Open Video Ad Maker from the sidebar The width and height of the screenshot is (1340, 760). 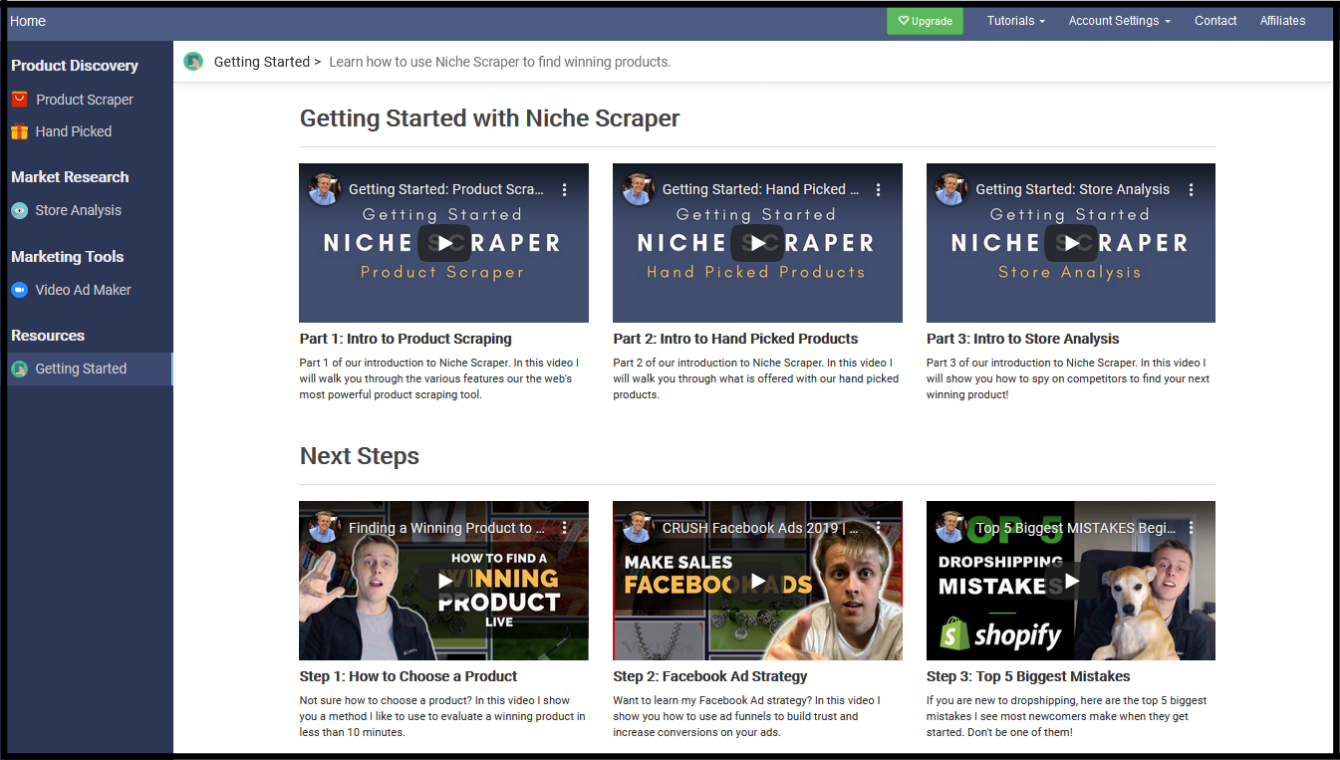pos(83,289)
